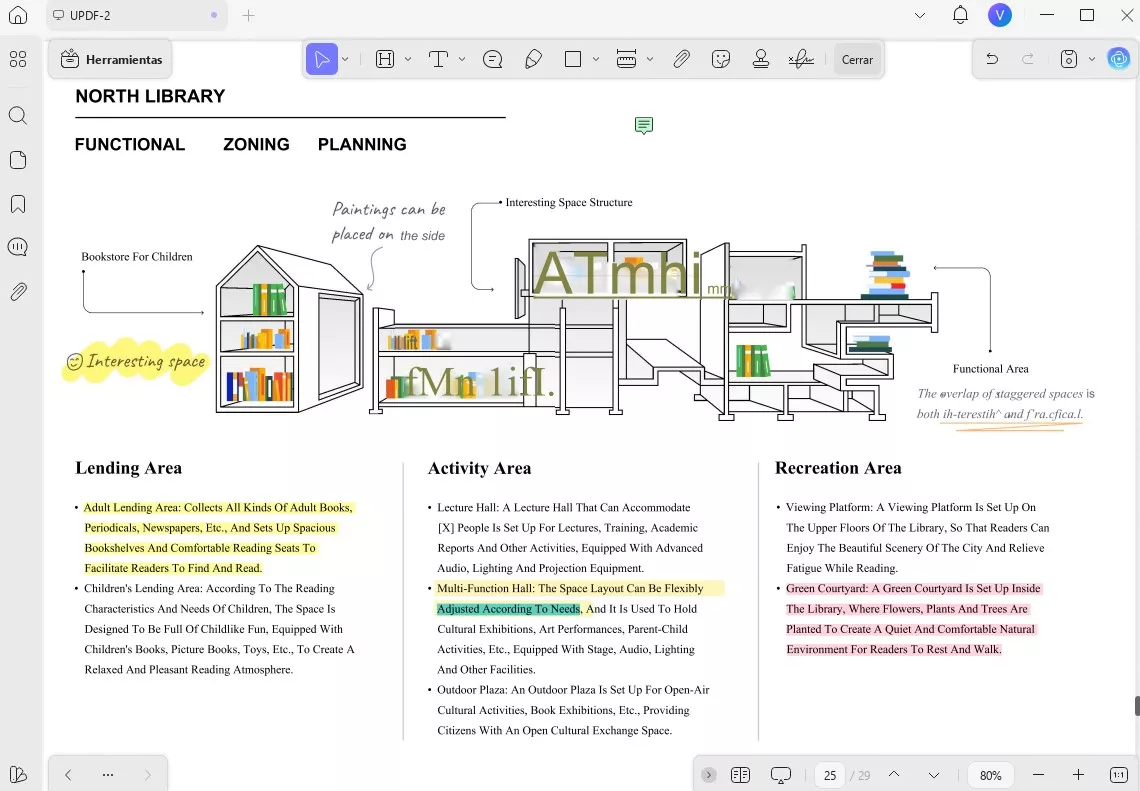Open the bookmarks panel
The height and width of the screenshot is (791, 1140).
tap(17, 204)
